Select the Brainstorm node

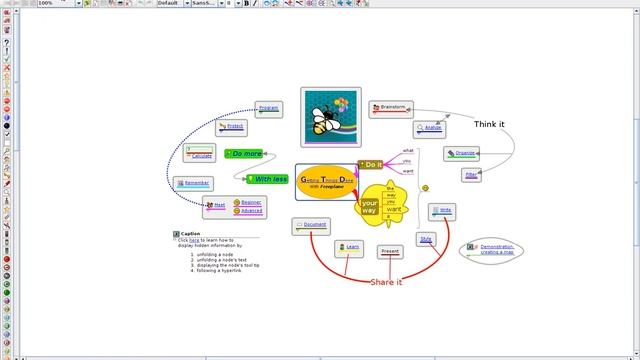point(391,109)
